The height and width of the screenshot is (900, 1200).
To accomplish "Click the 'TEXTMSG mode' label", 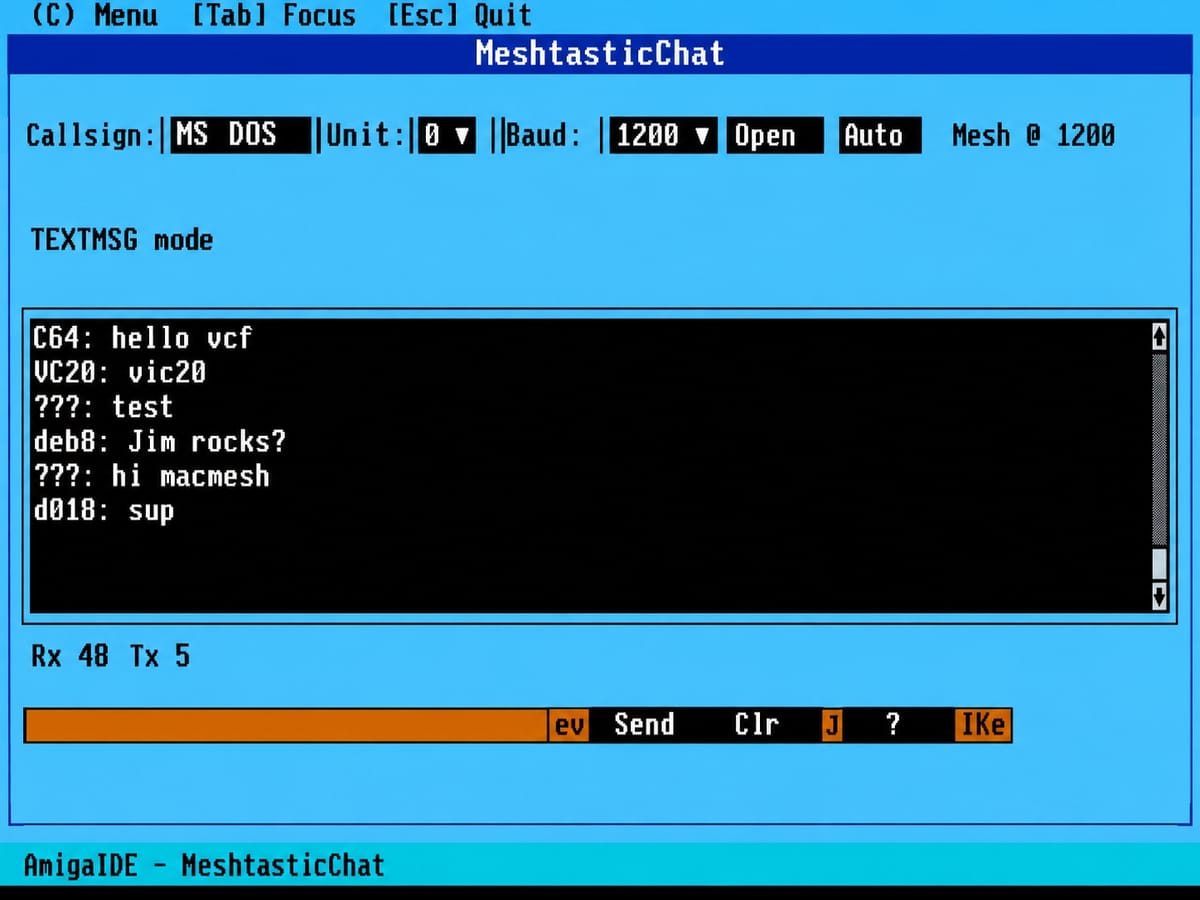I will [122, 240].
